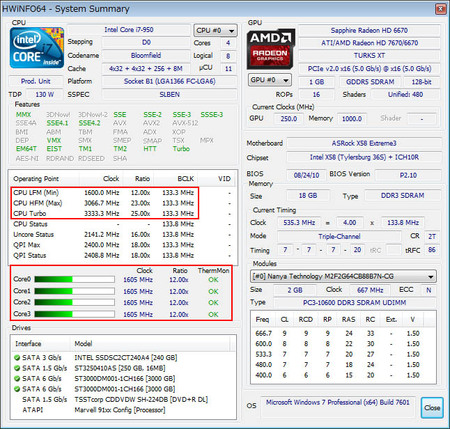Click the Triple-Channel mode field
450x429 pixels.
pos(339,237)
